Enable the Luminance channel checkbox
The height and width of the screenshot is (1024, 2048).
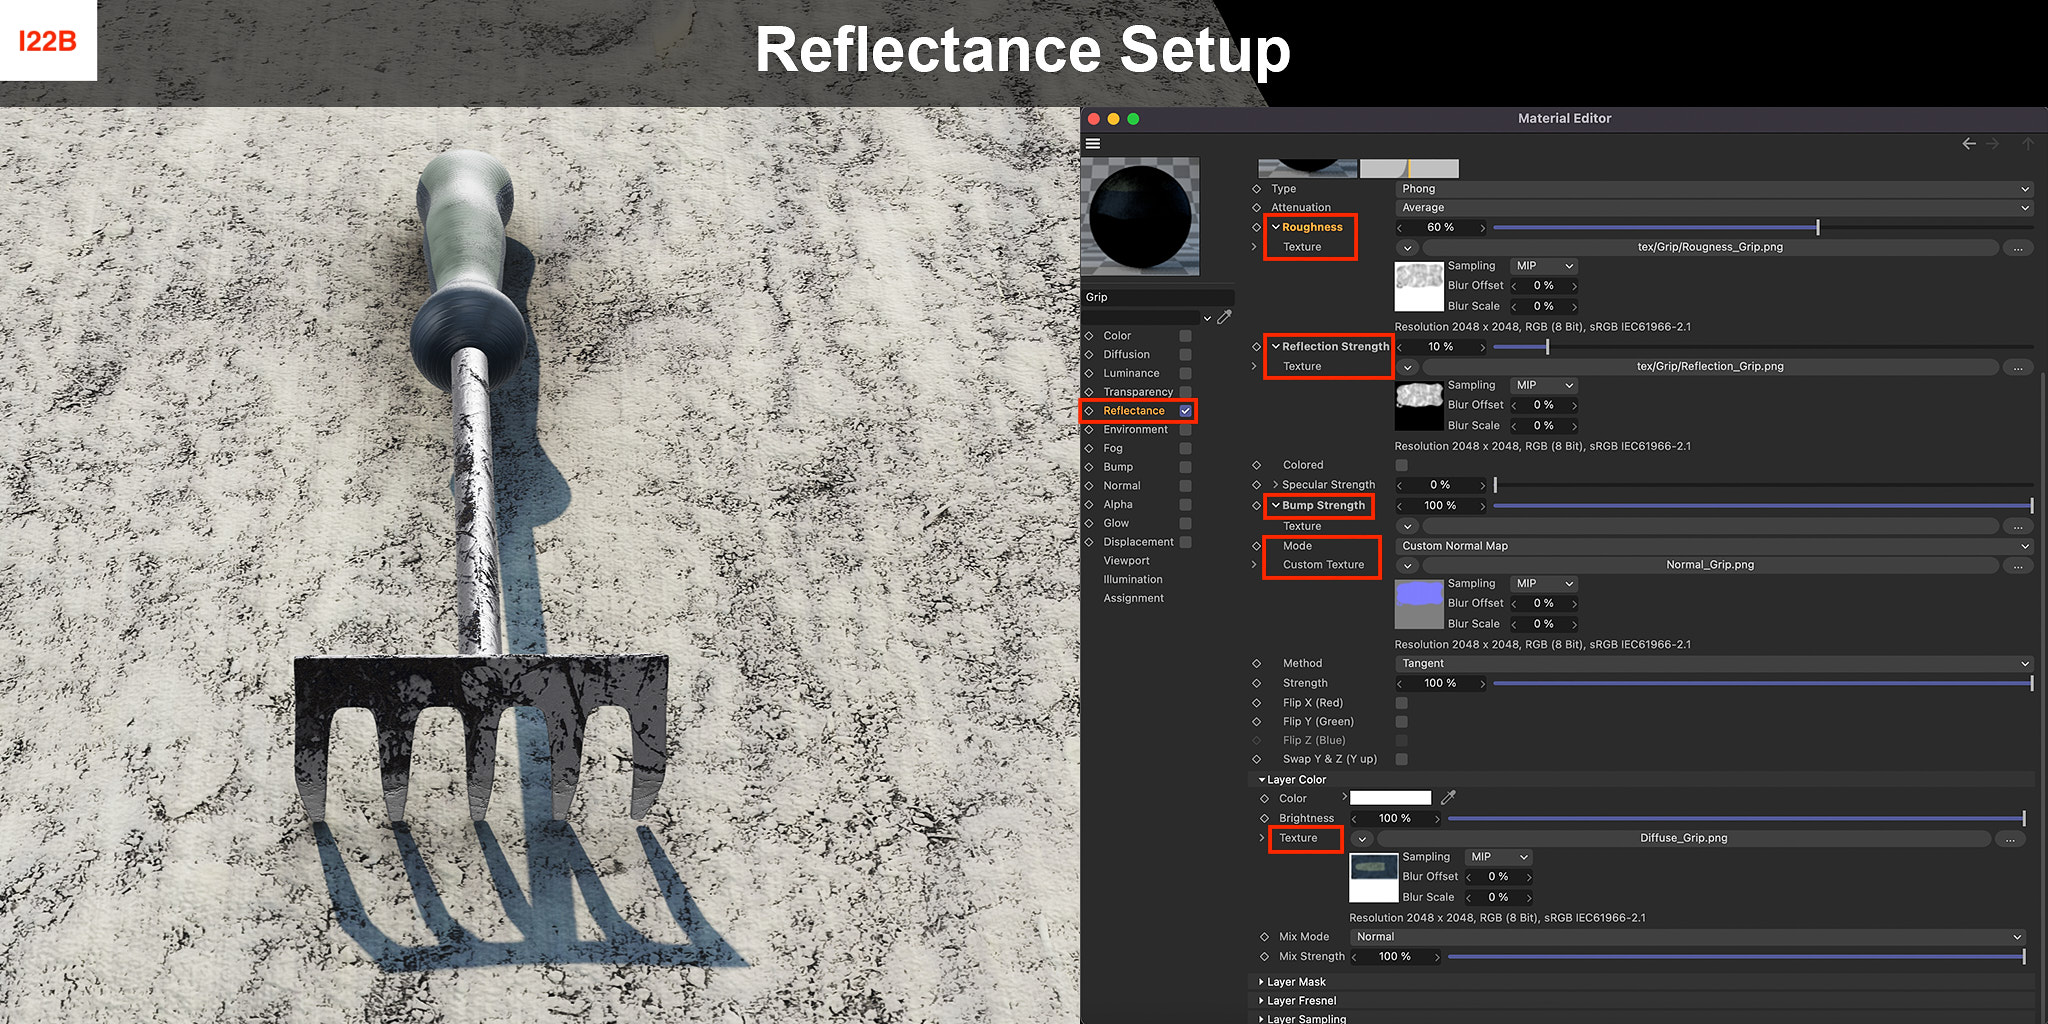1186,373
